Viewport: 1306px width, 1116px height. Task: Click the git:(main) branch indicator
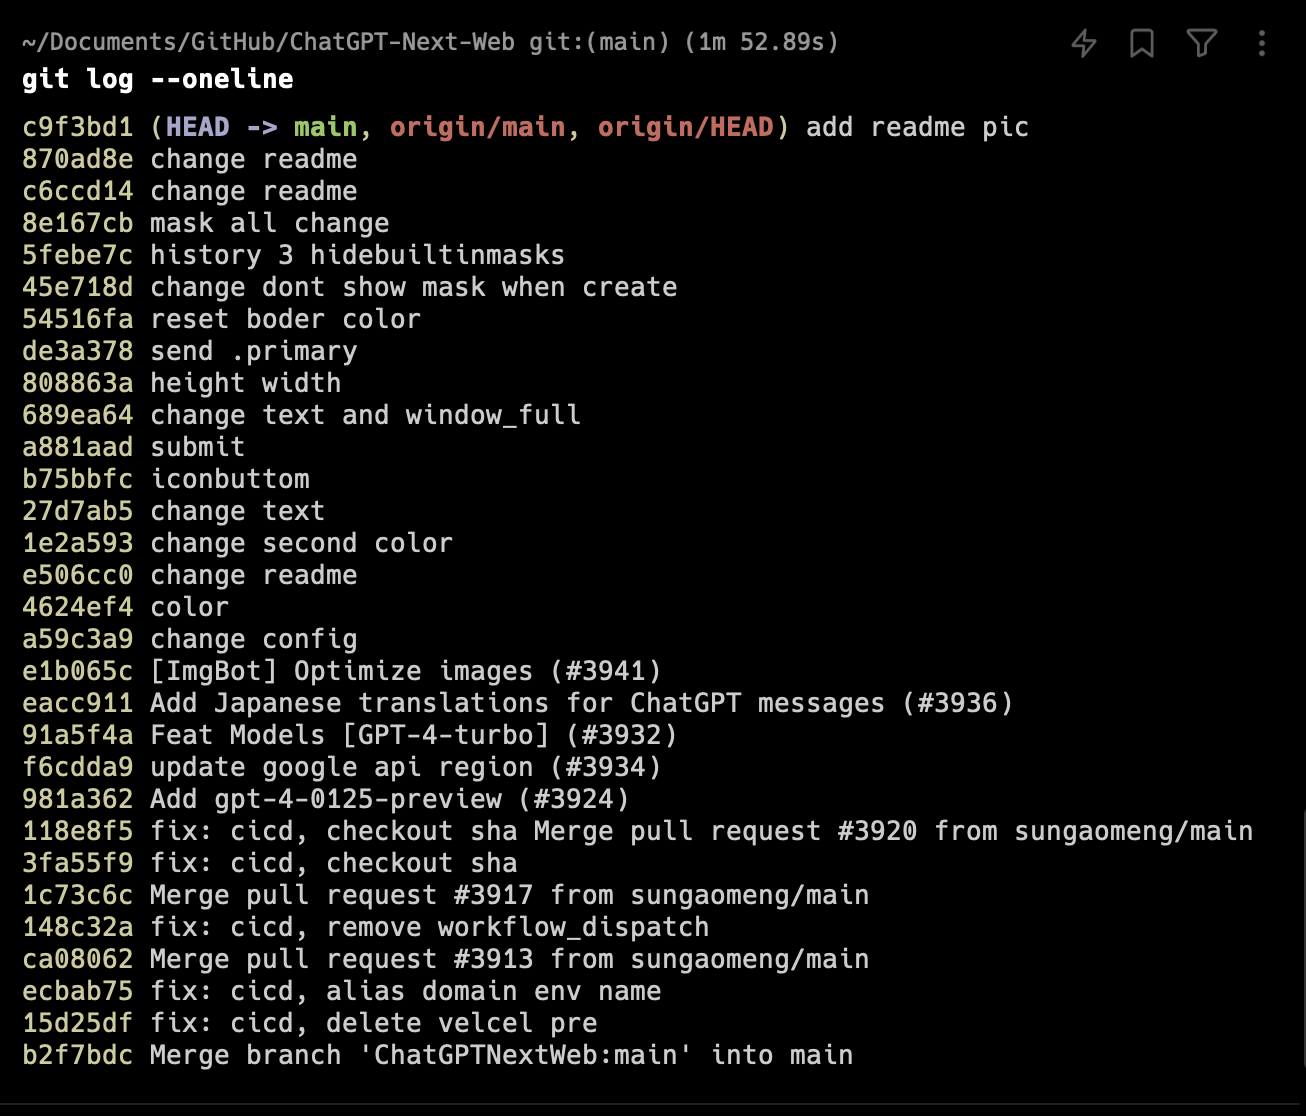(599, 42)
